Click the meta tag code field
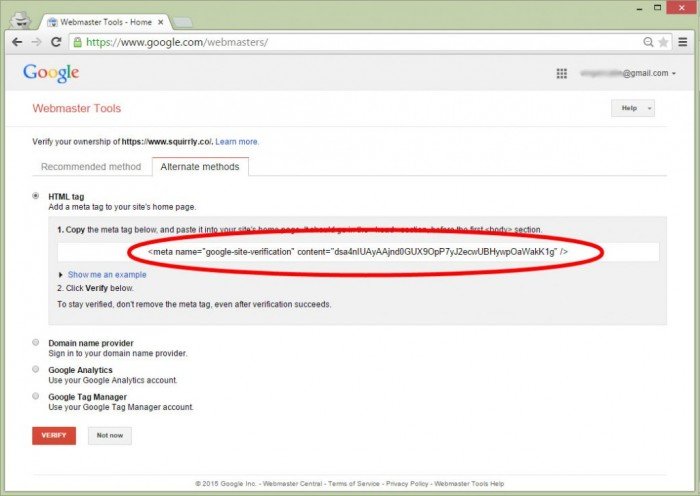Image resolution: width=700 pixels, height=496 pixels. pos(357,252)
